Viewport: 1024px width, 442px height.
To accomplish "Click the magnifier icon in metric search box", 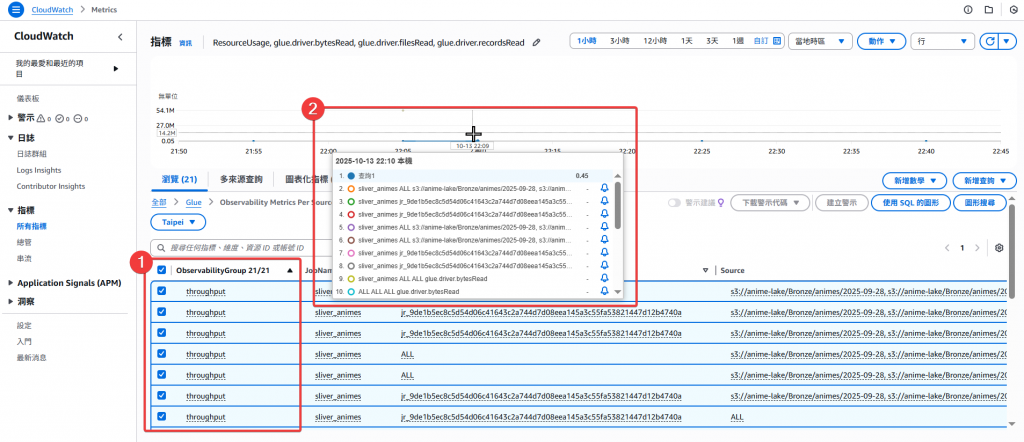I will (x=161, y=248).
